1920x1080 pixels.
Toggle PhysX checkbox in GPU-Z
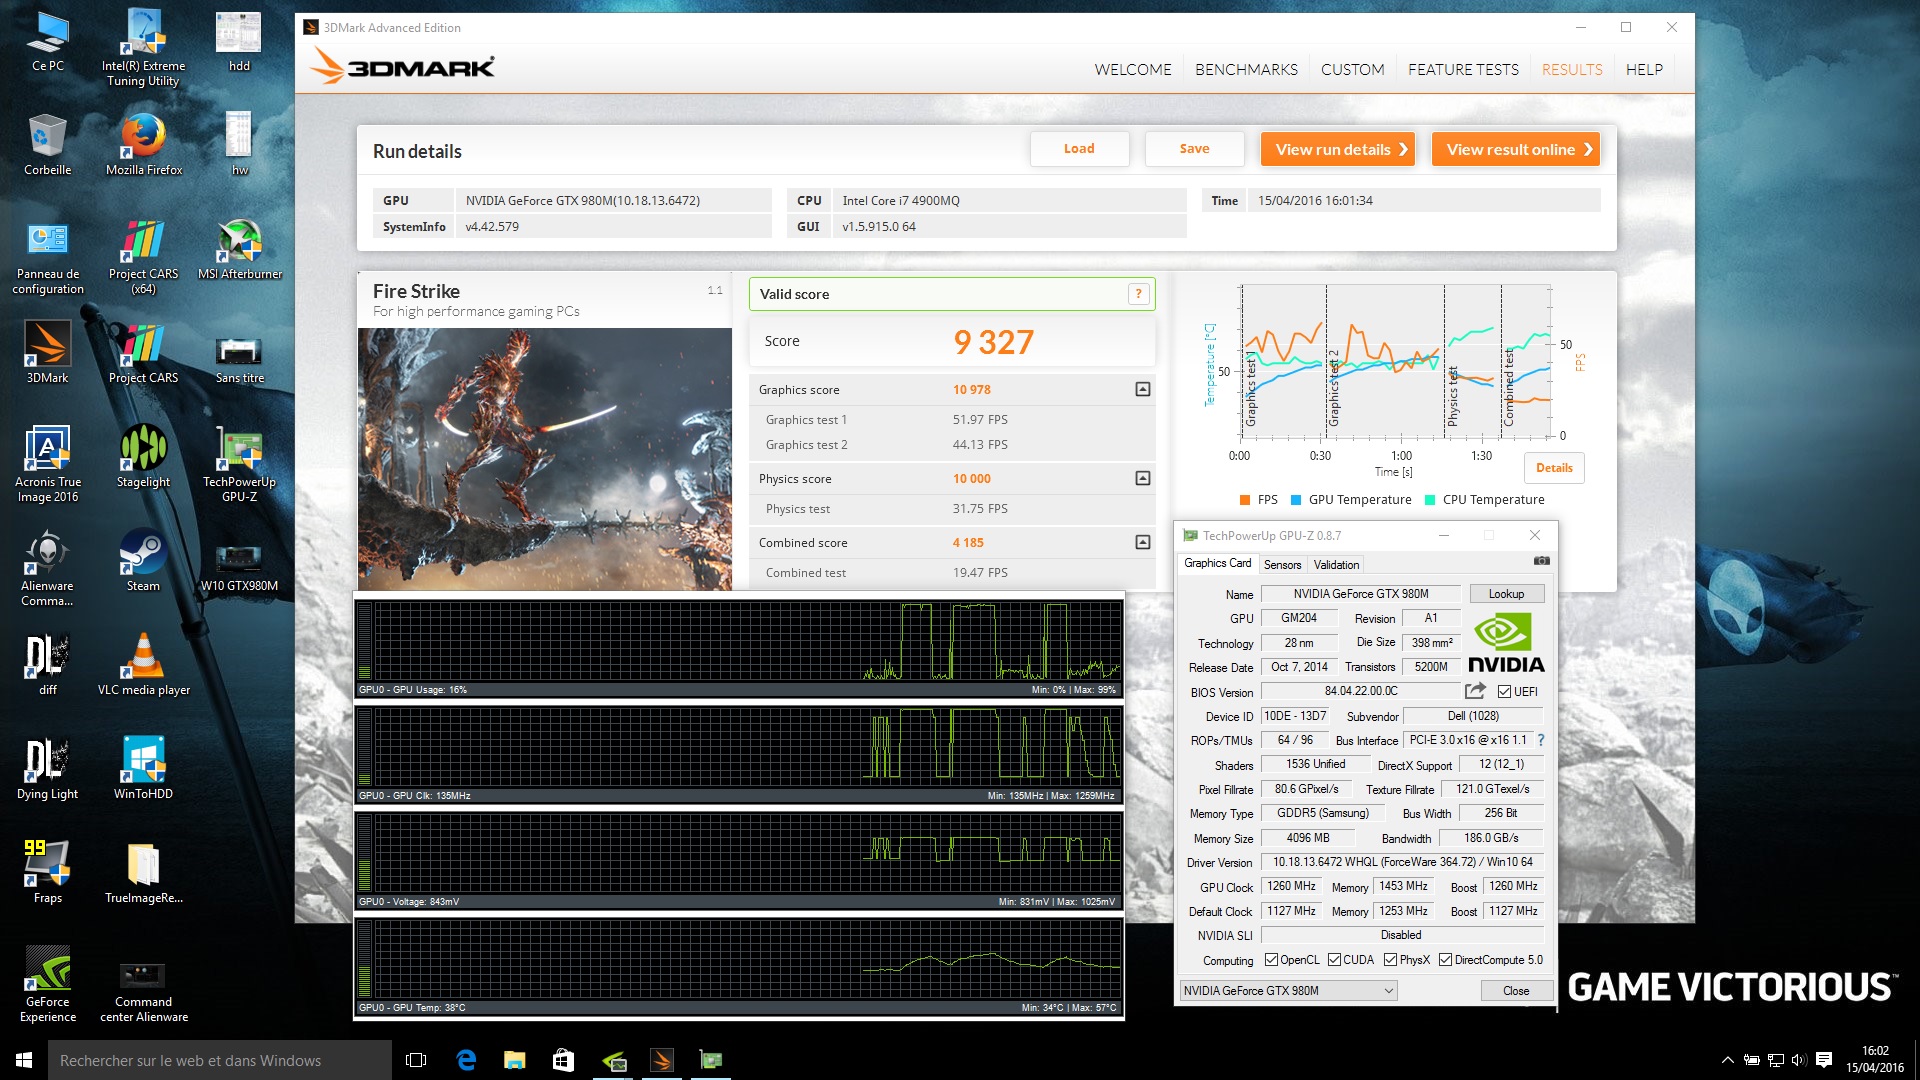(1390, 960)
